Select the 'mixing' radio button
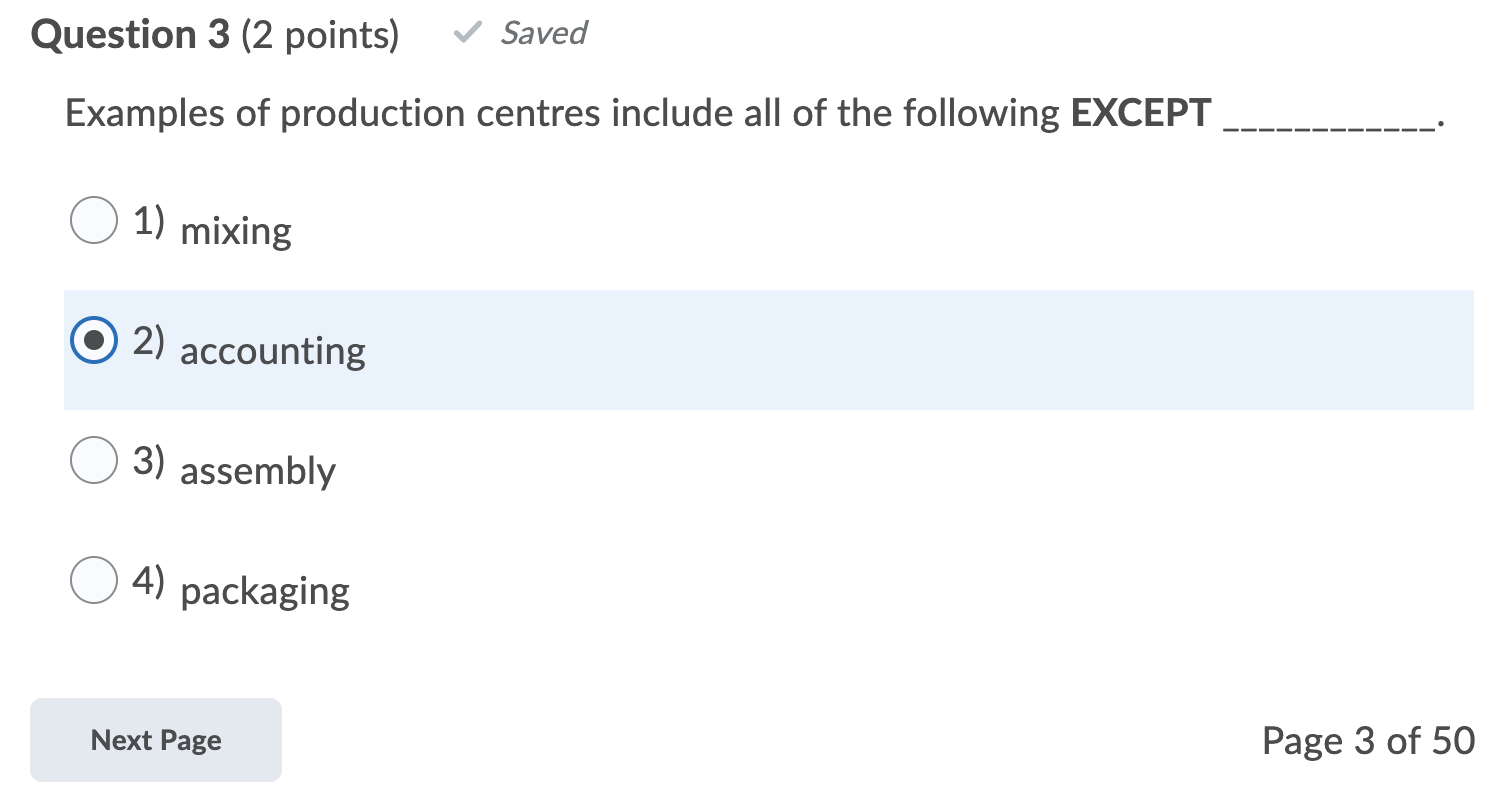1494x806 pixels. point(93,220)
